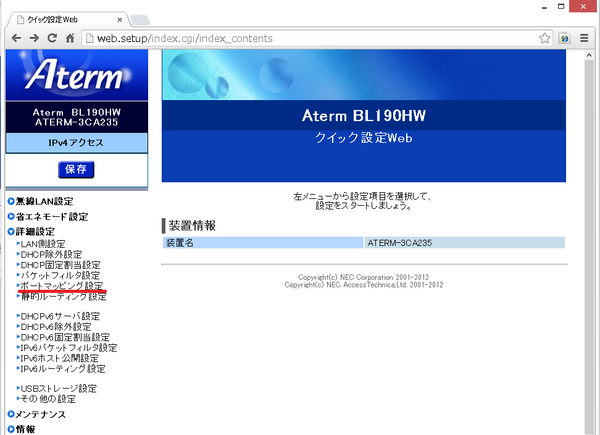Click the 装置名 table cell

pos(263,243)
